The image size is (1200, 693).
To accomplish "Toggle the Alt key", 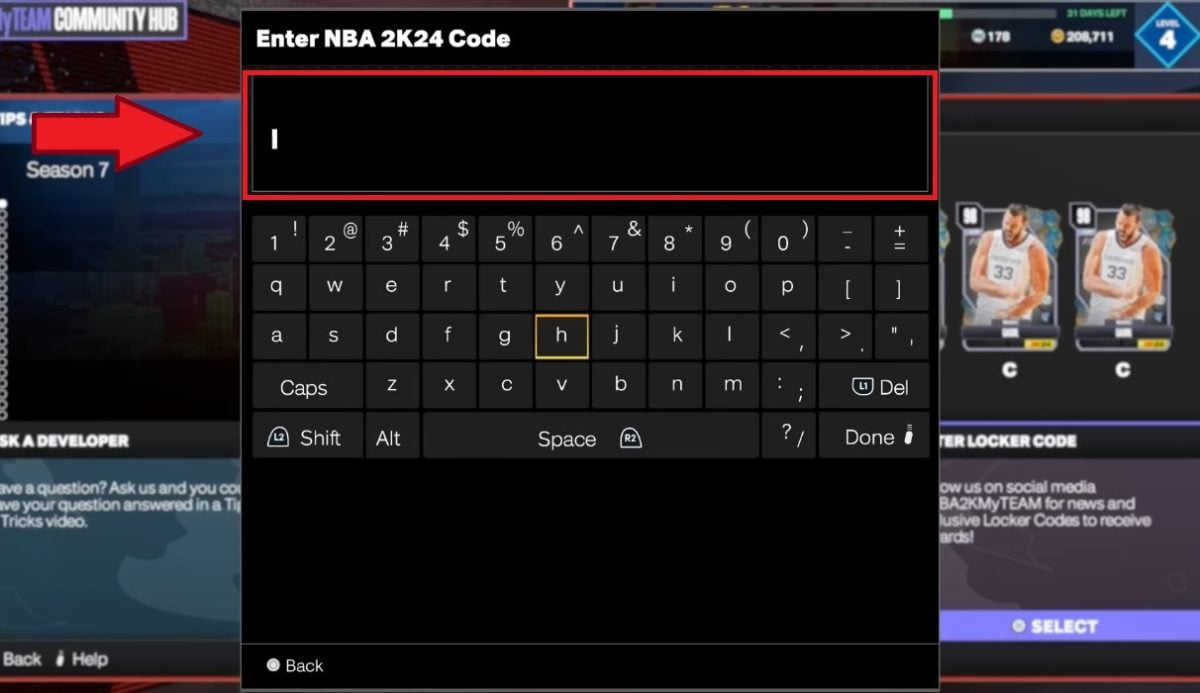I will click(392, 436).
